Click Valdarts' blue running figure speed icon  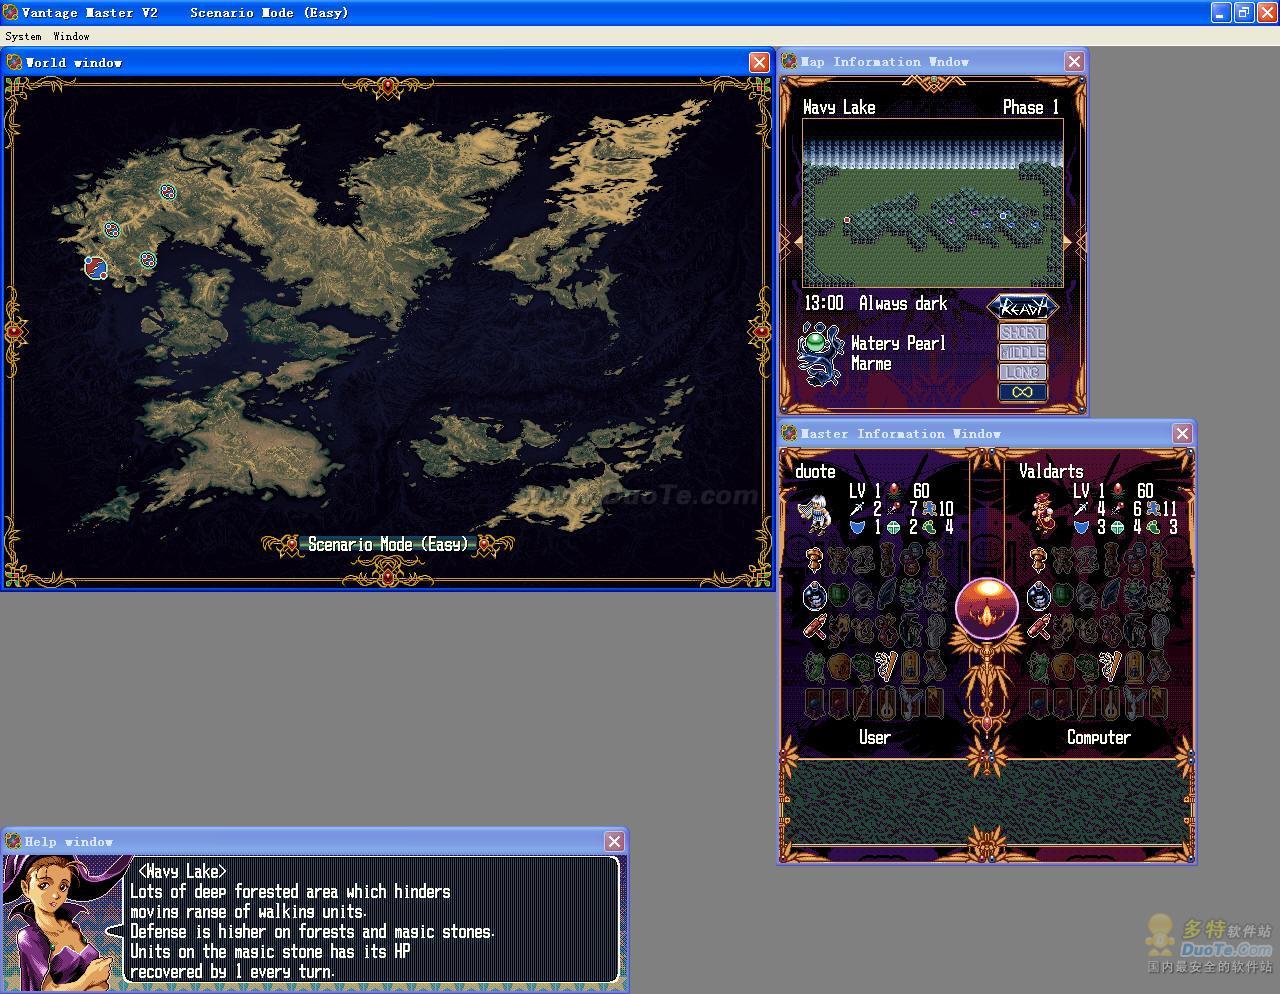[x=1153, y=509]
